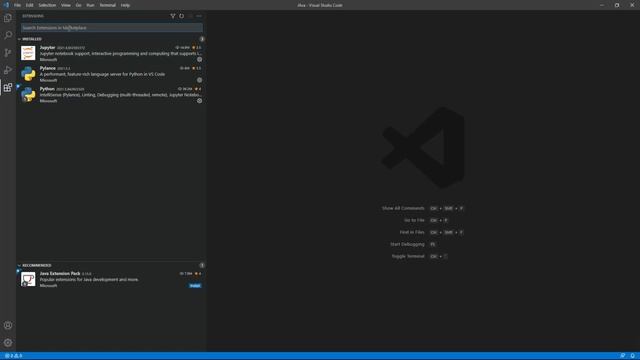Click the Jupyter extension logo

[x=28, y=53]
